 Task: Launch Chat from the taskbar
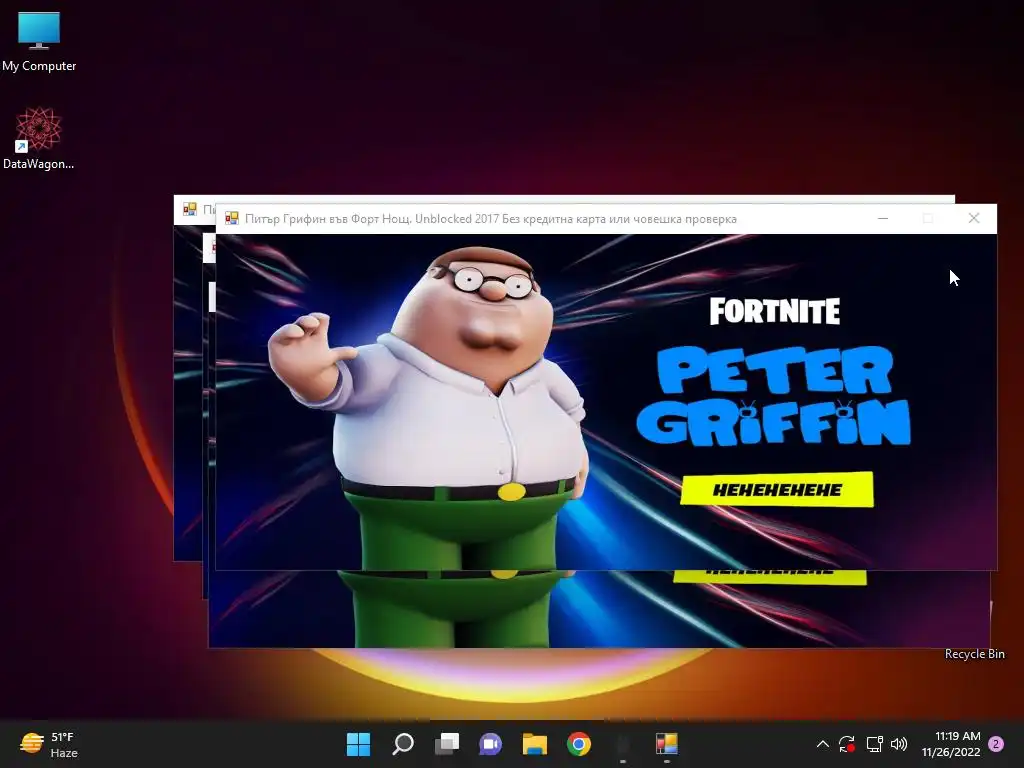(x=490, y=744)
